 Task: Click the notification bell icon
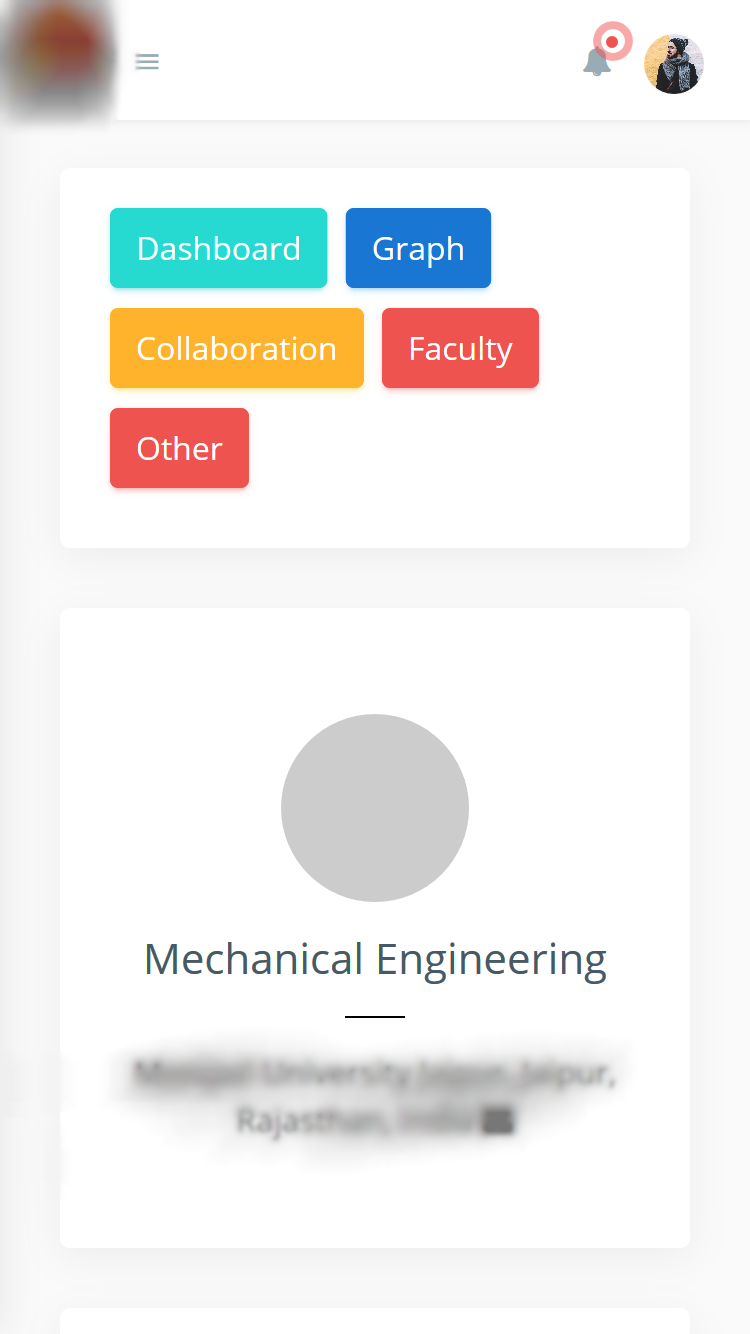tap(596, 63)
